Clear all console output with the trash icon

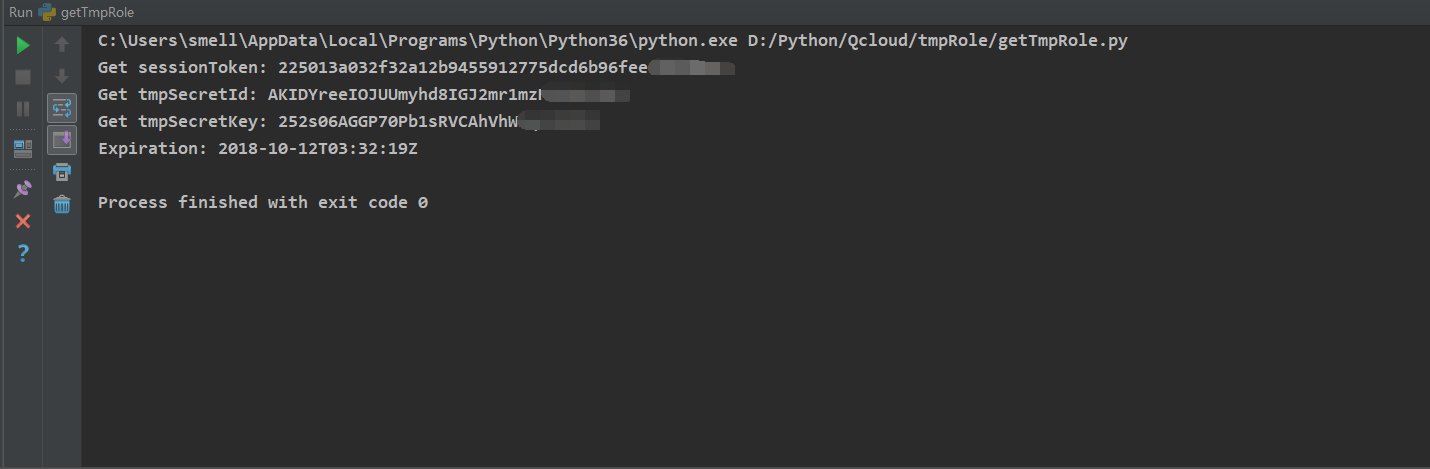[x=62, y=204]
